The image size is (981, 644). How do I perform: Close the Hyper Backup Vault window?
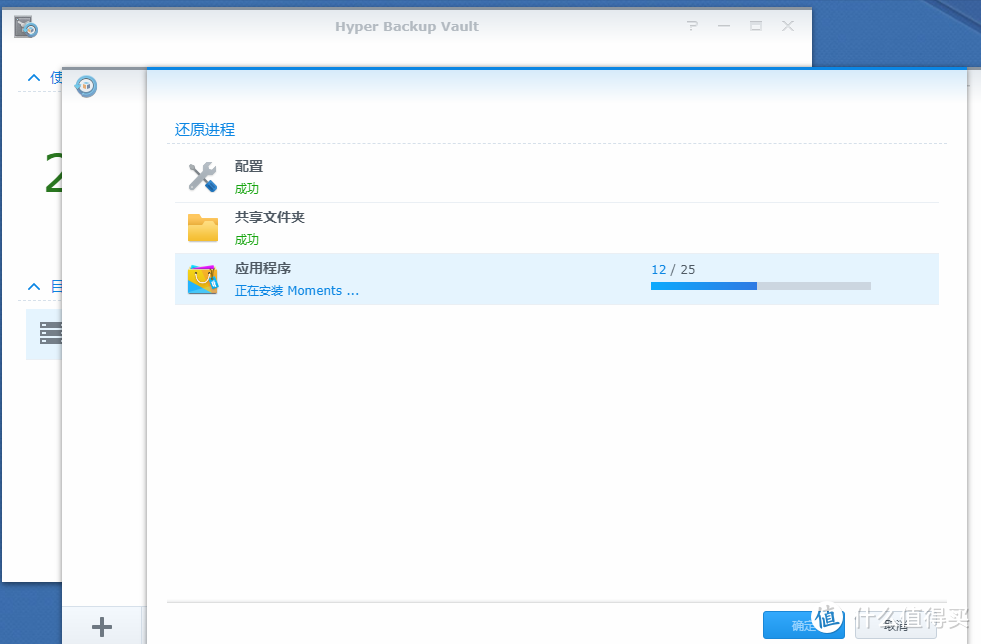coord(788,26)
